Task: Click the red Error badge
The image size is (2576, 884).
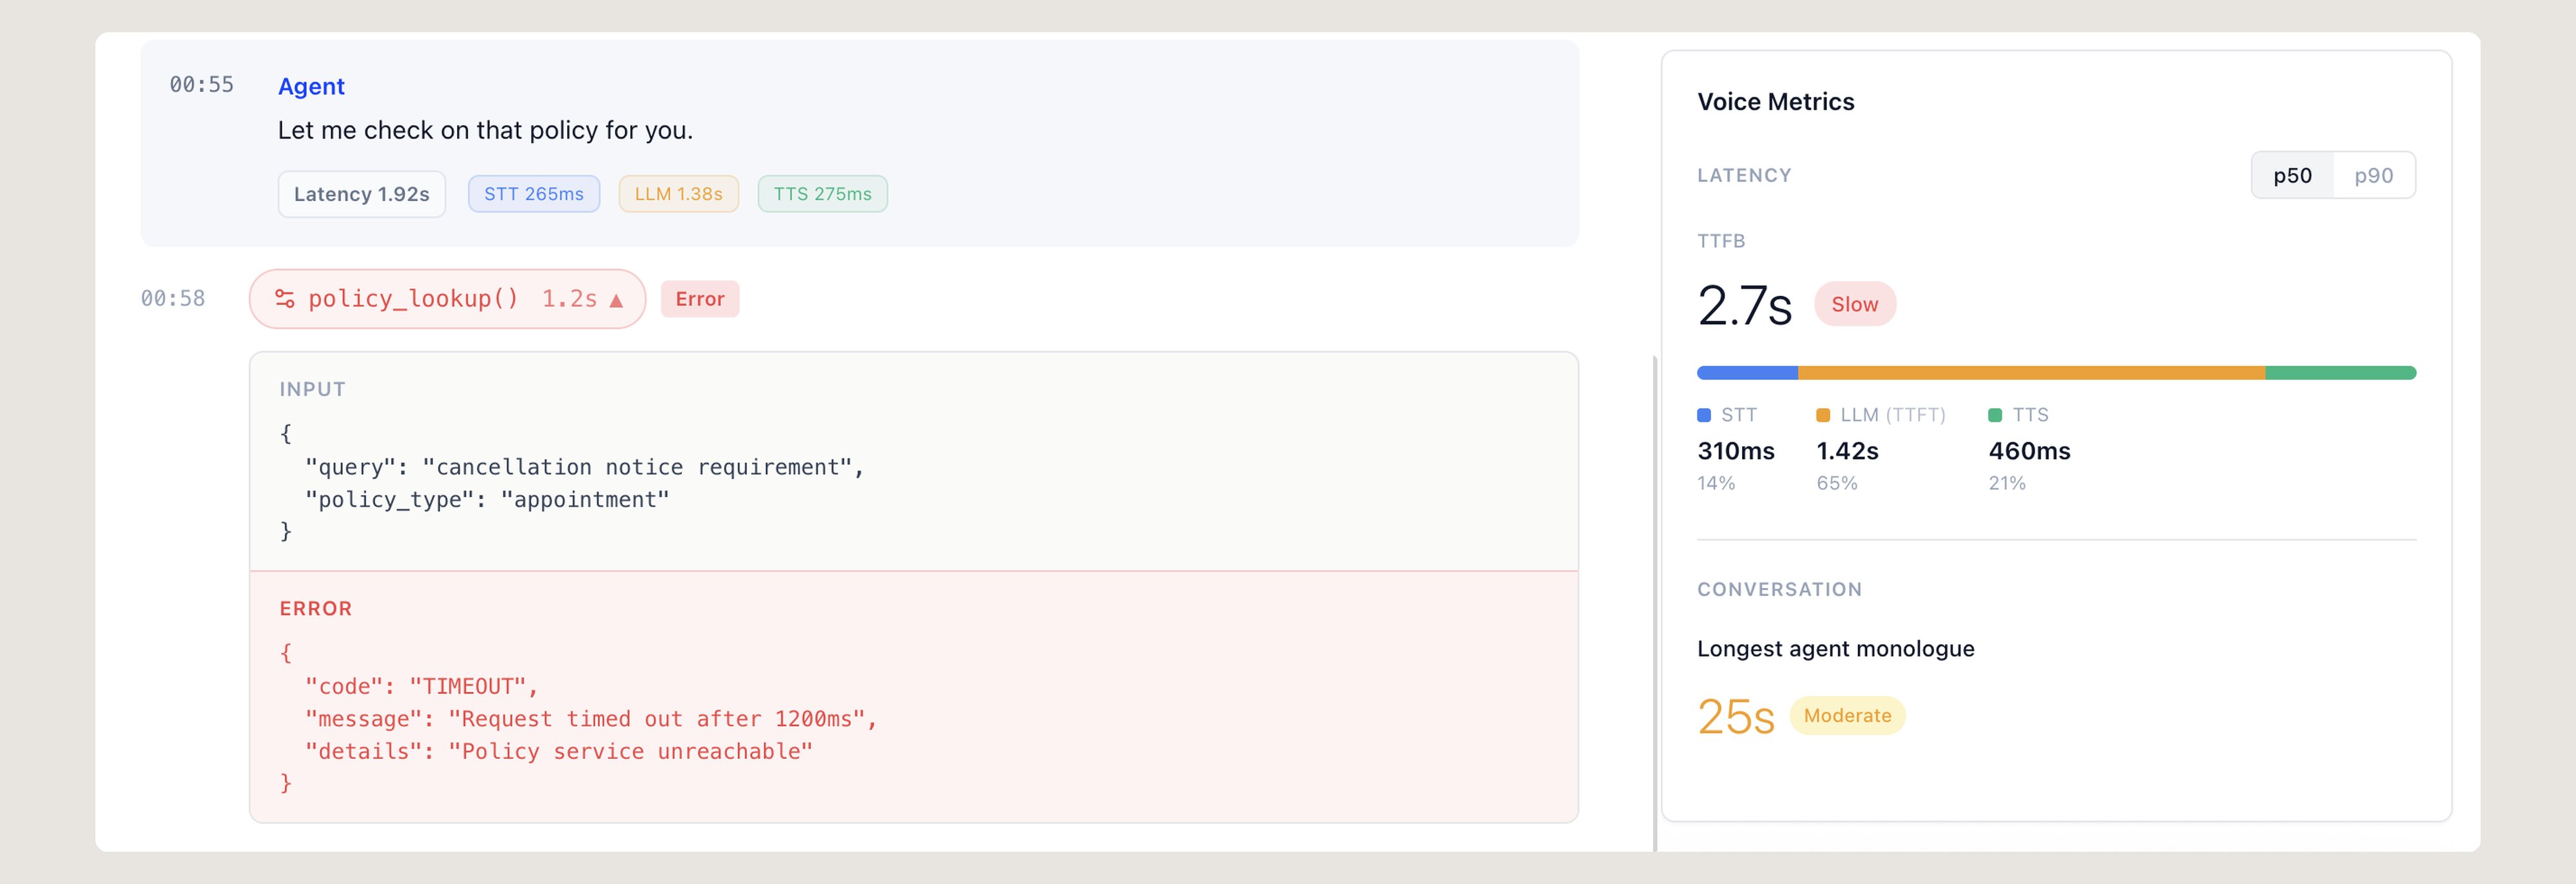Action: (700, 299)
